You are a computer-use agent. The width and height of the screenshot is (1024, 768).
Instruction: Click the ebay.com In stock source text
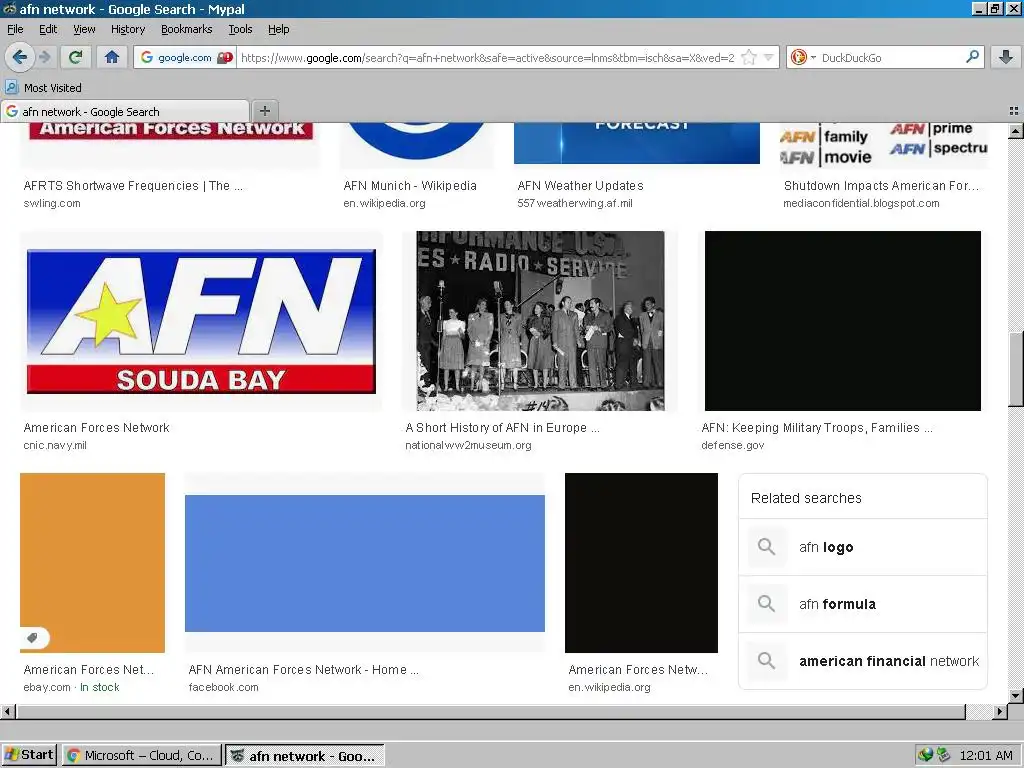click(x=72, y=687)
